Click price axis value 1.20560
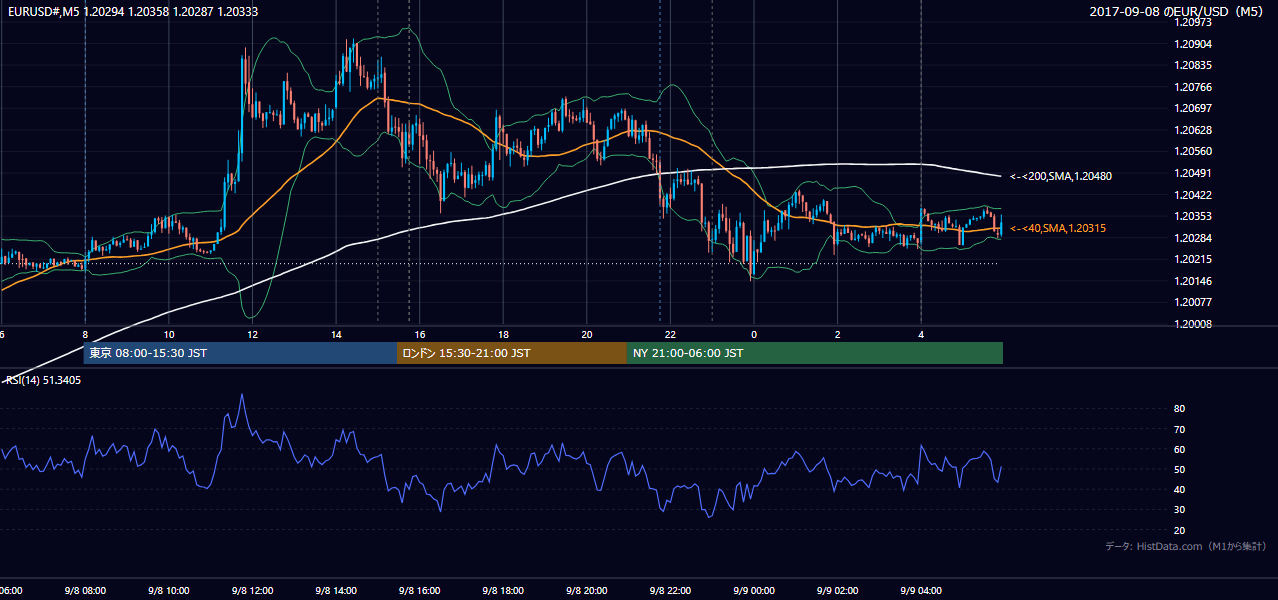Viewport: 1278px width, 600px height. click(1194, 152)
